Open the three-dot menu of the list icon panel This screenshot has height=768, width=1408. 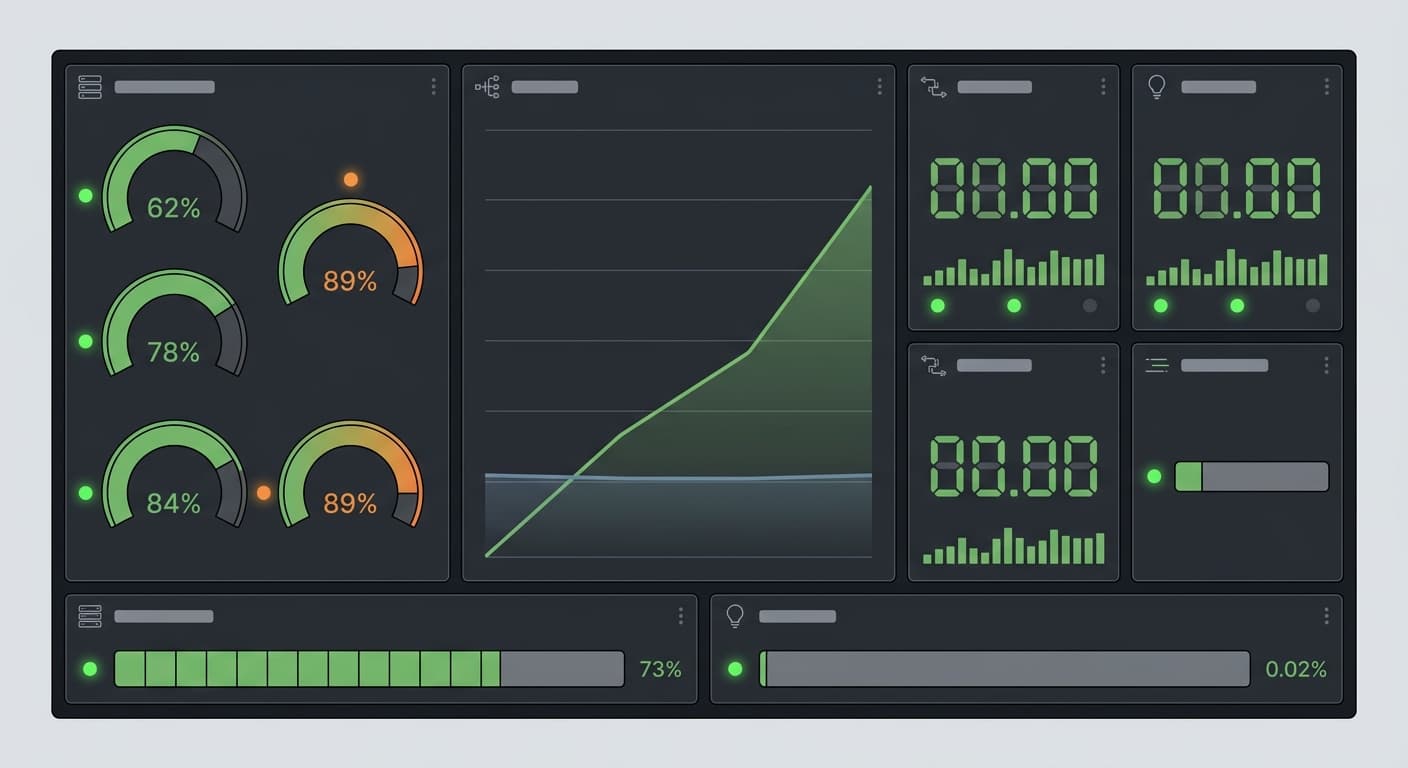[x=1326, y=366]
